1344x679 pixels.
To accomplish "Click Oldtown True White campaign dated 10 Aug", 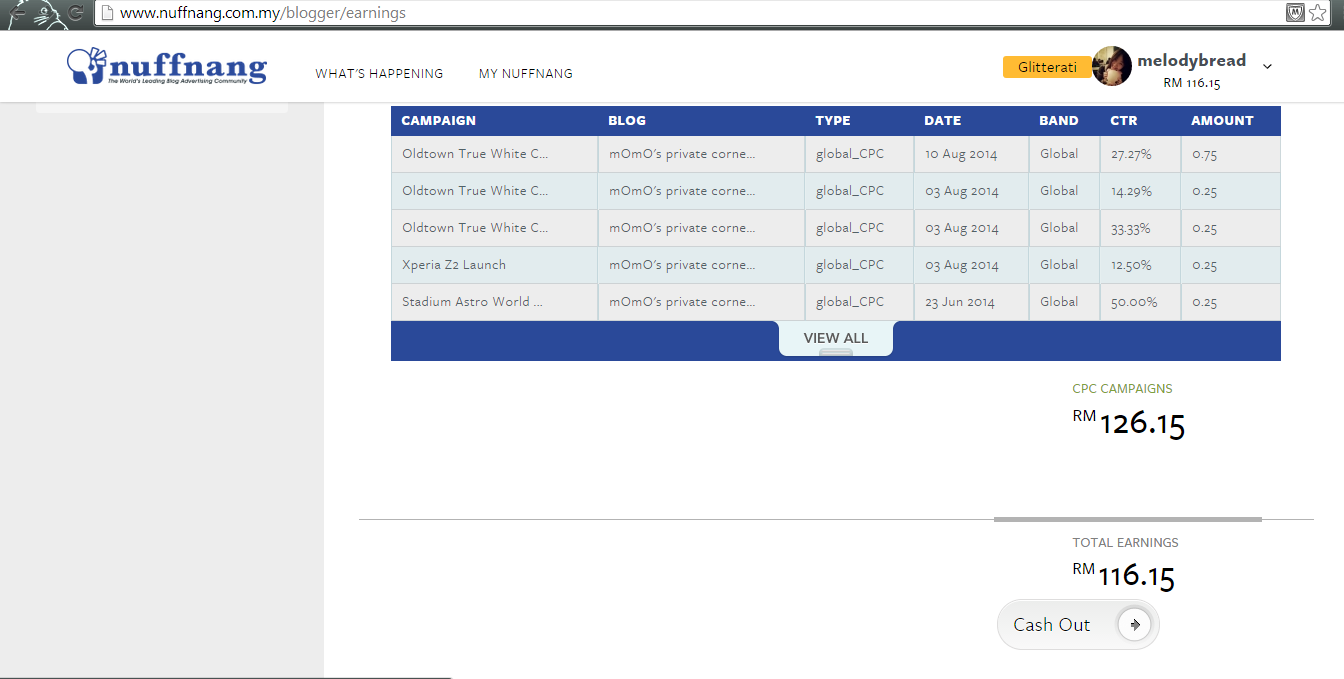I will 495,154.
